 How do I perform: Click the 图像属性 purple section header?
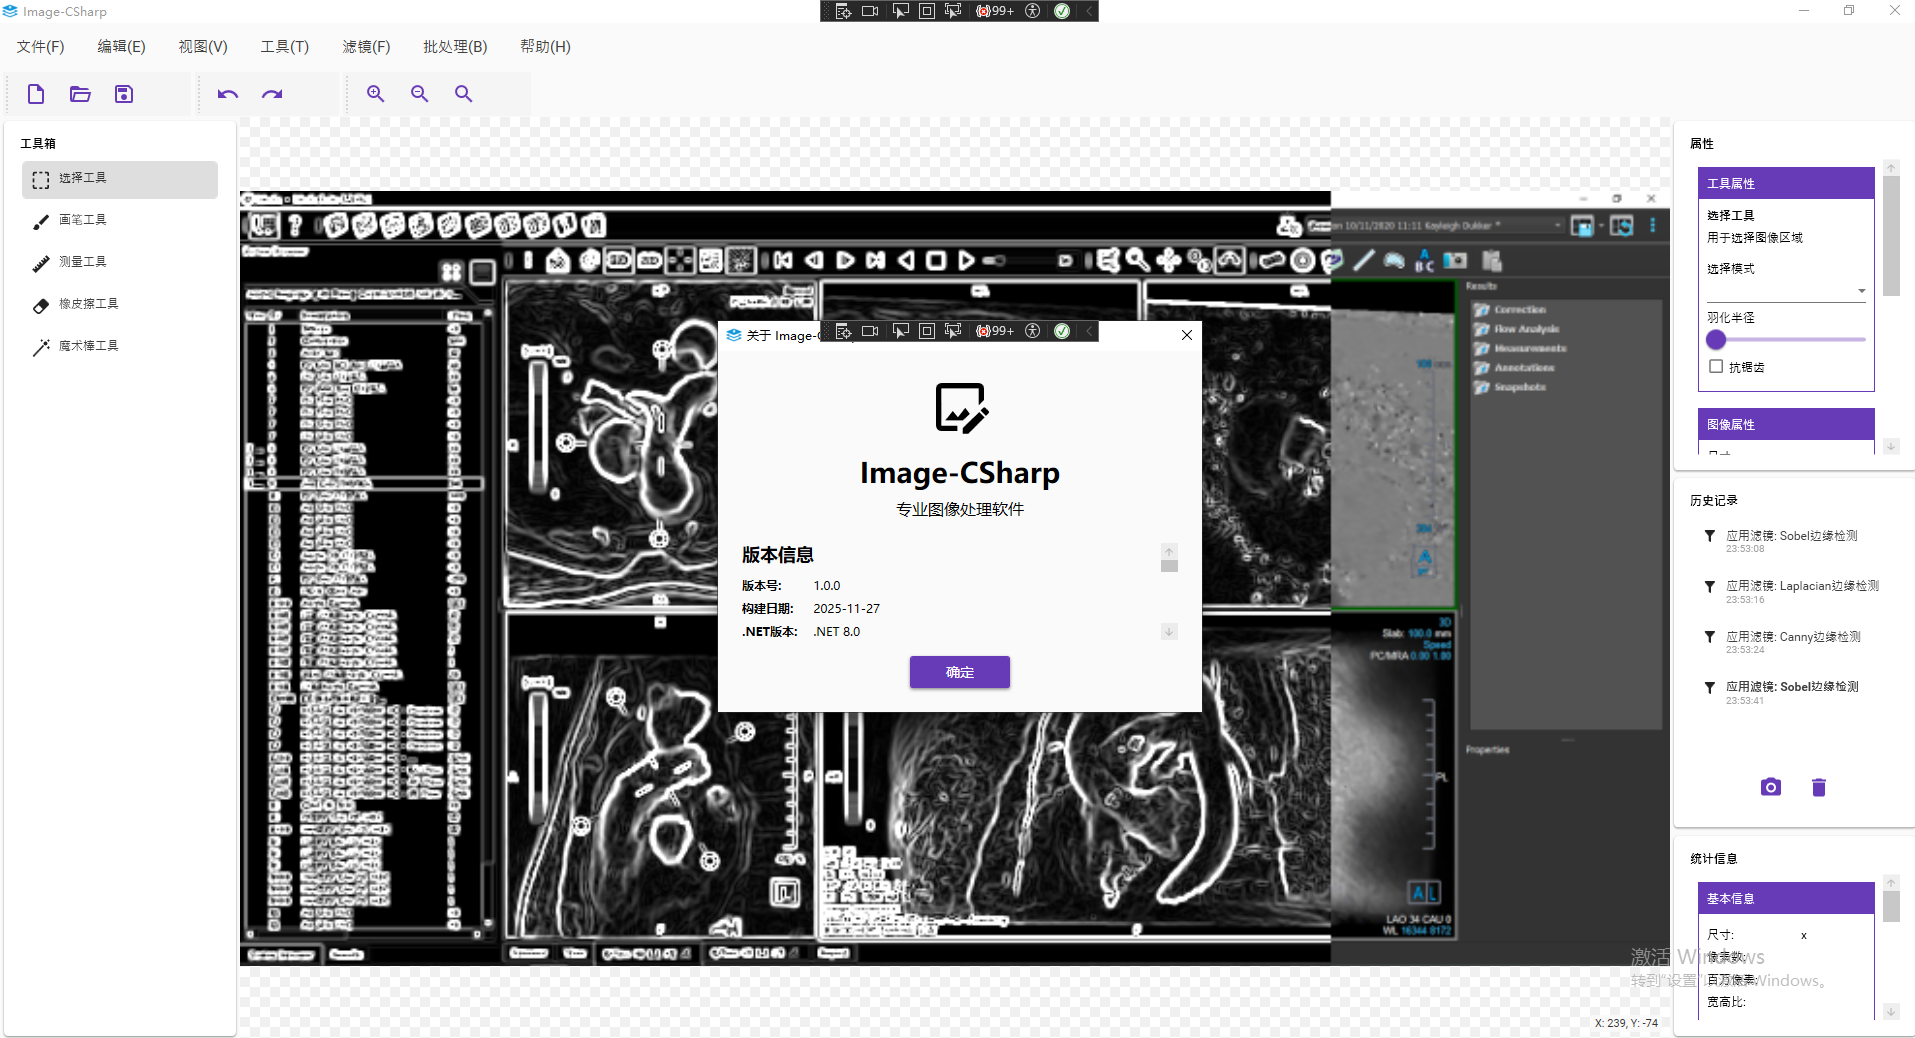coord(1786,424)
